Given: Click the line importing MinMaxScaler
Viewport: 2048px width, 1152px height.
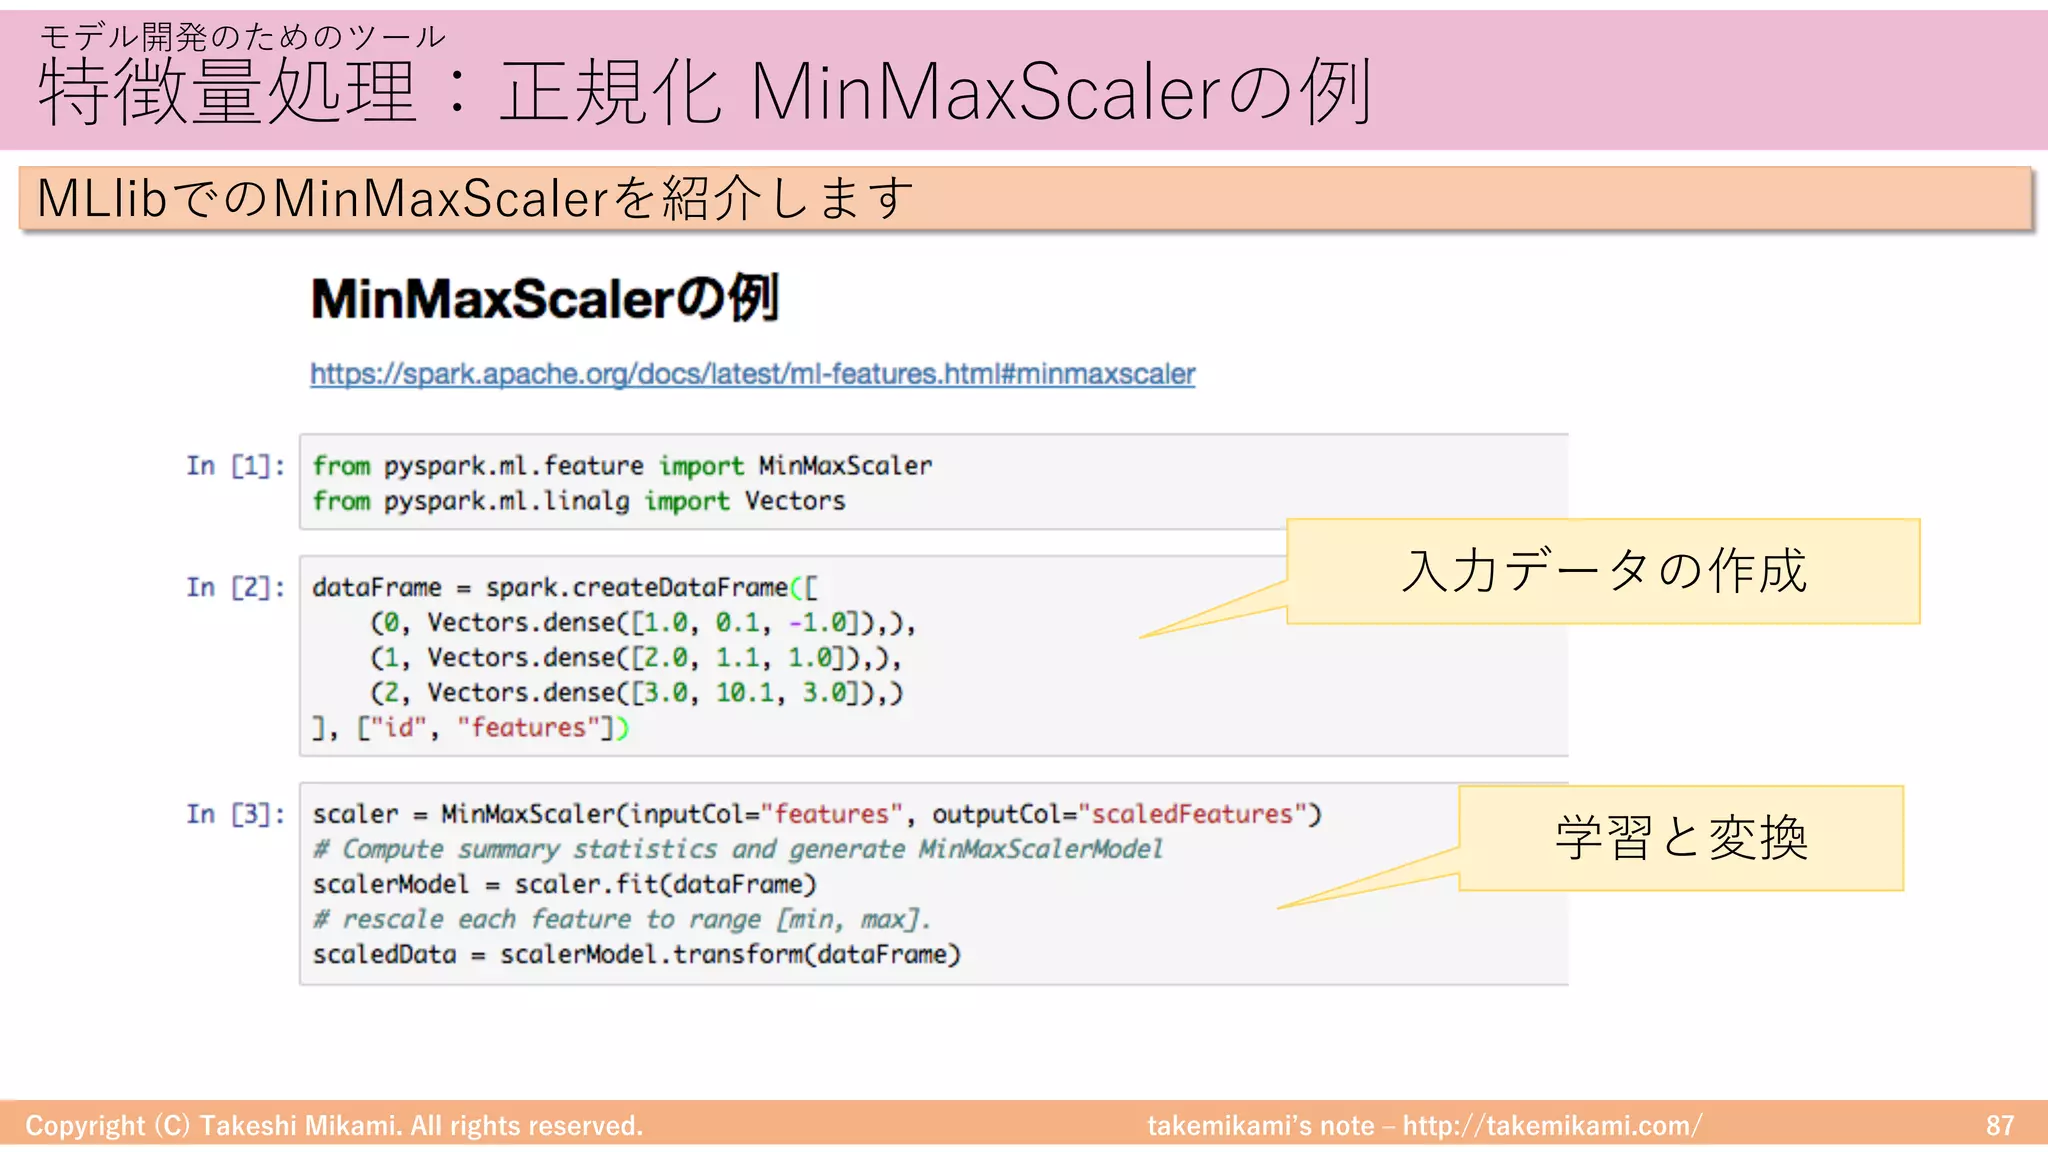Looking at the screenshot, I should point(622,466).
